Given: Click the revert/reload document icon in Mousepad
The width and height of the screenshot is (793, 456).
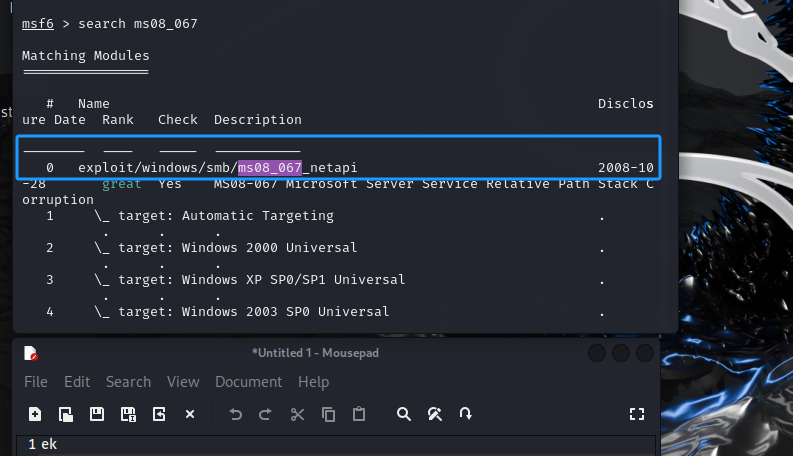Looking at the screenshot, I should (x=159, y=415).
